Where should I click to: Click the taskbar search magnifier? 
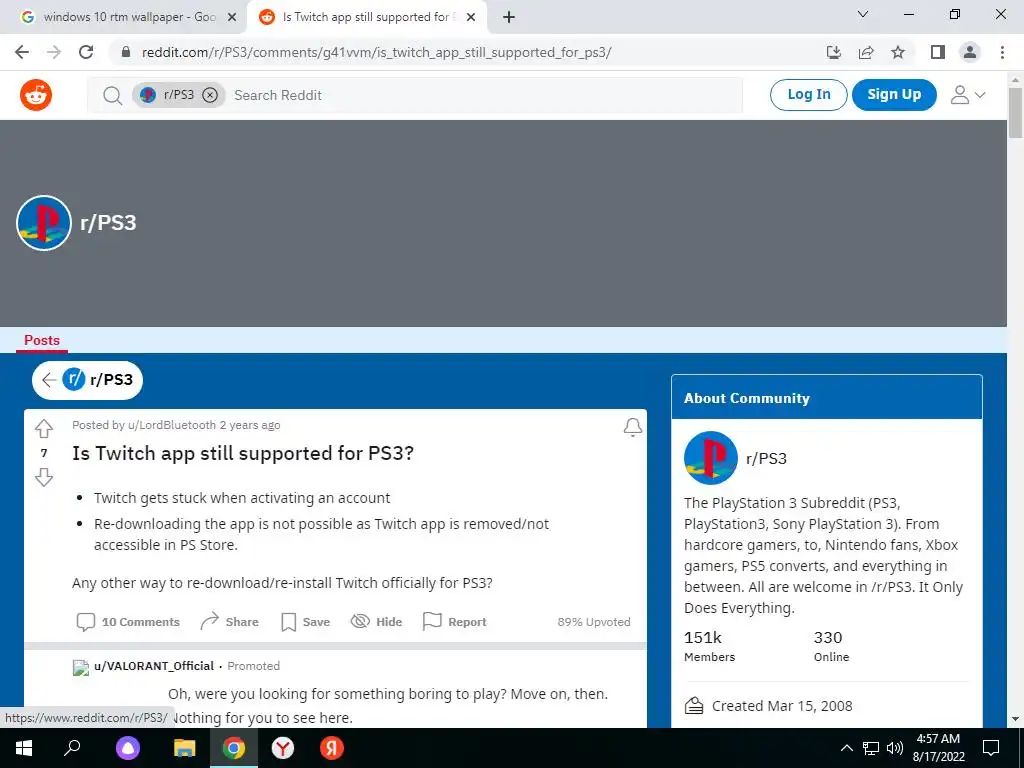tap(72, 748)
